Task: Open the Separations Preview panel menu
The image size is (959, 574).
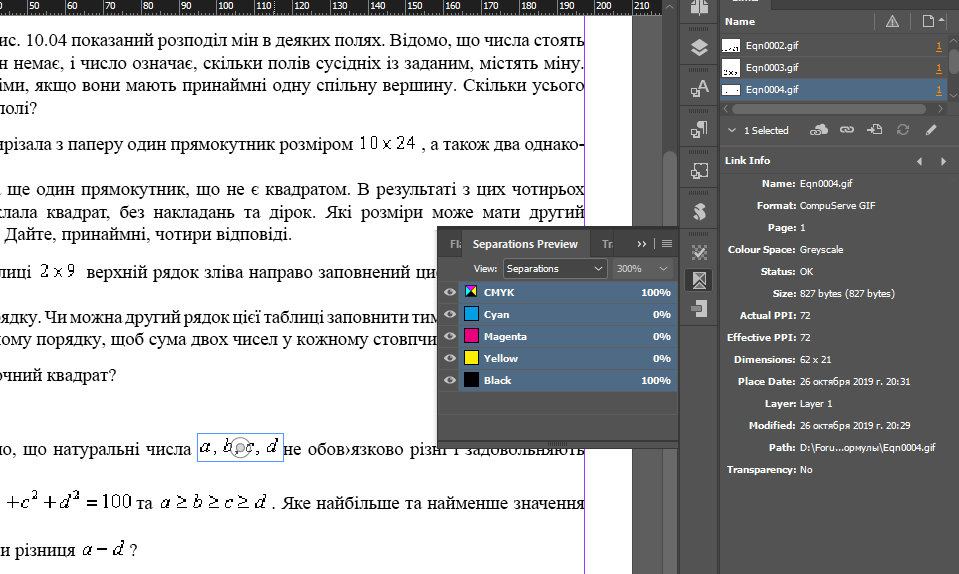Action: click(667, 243)
